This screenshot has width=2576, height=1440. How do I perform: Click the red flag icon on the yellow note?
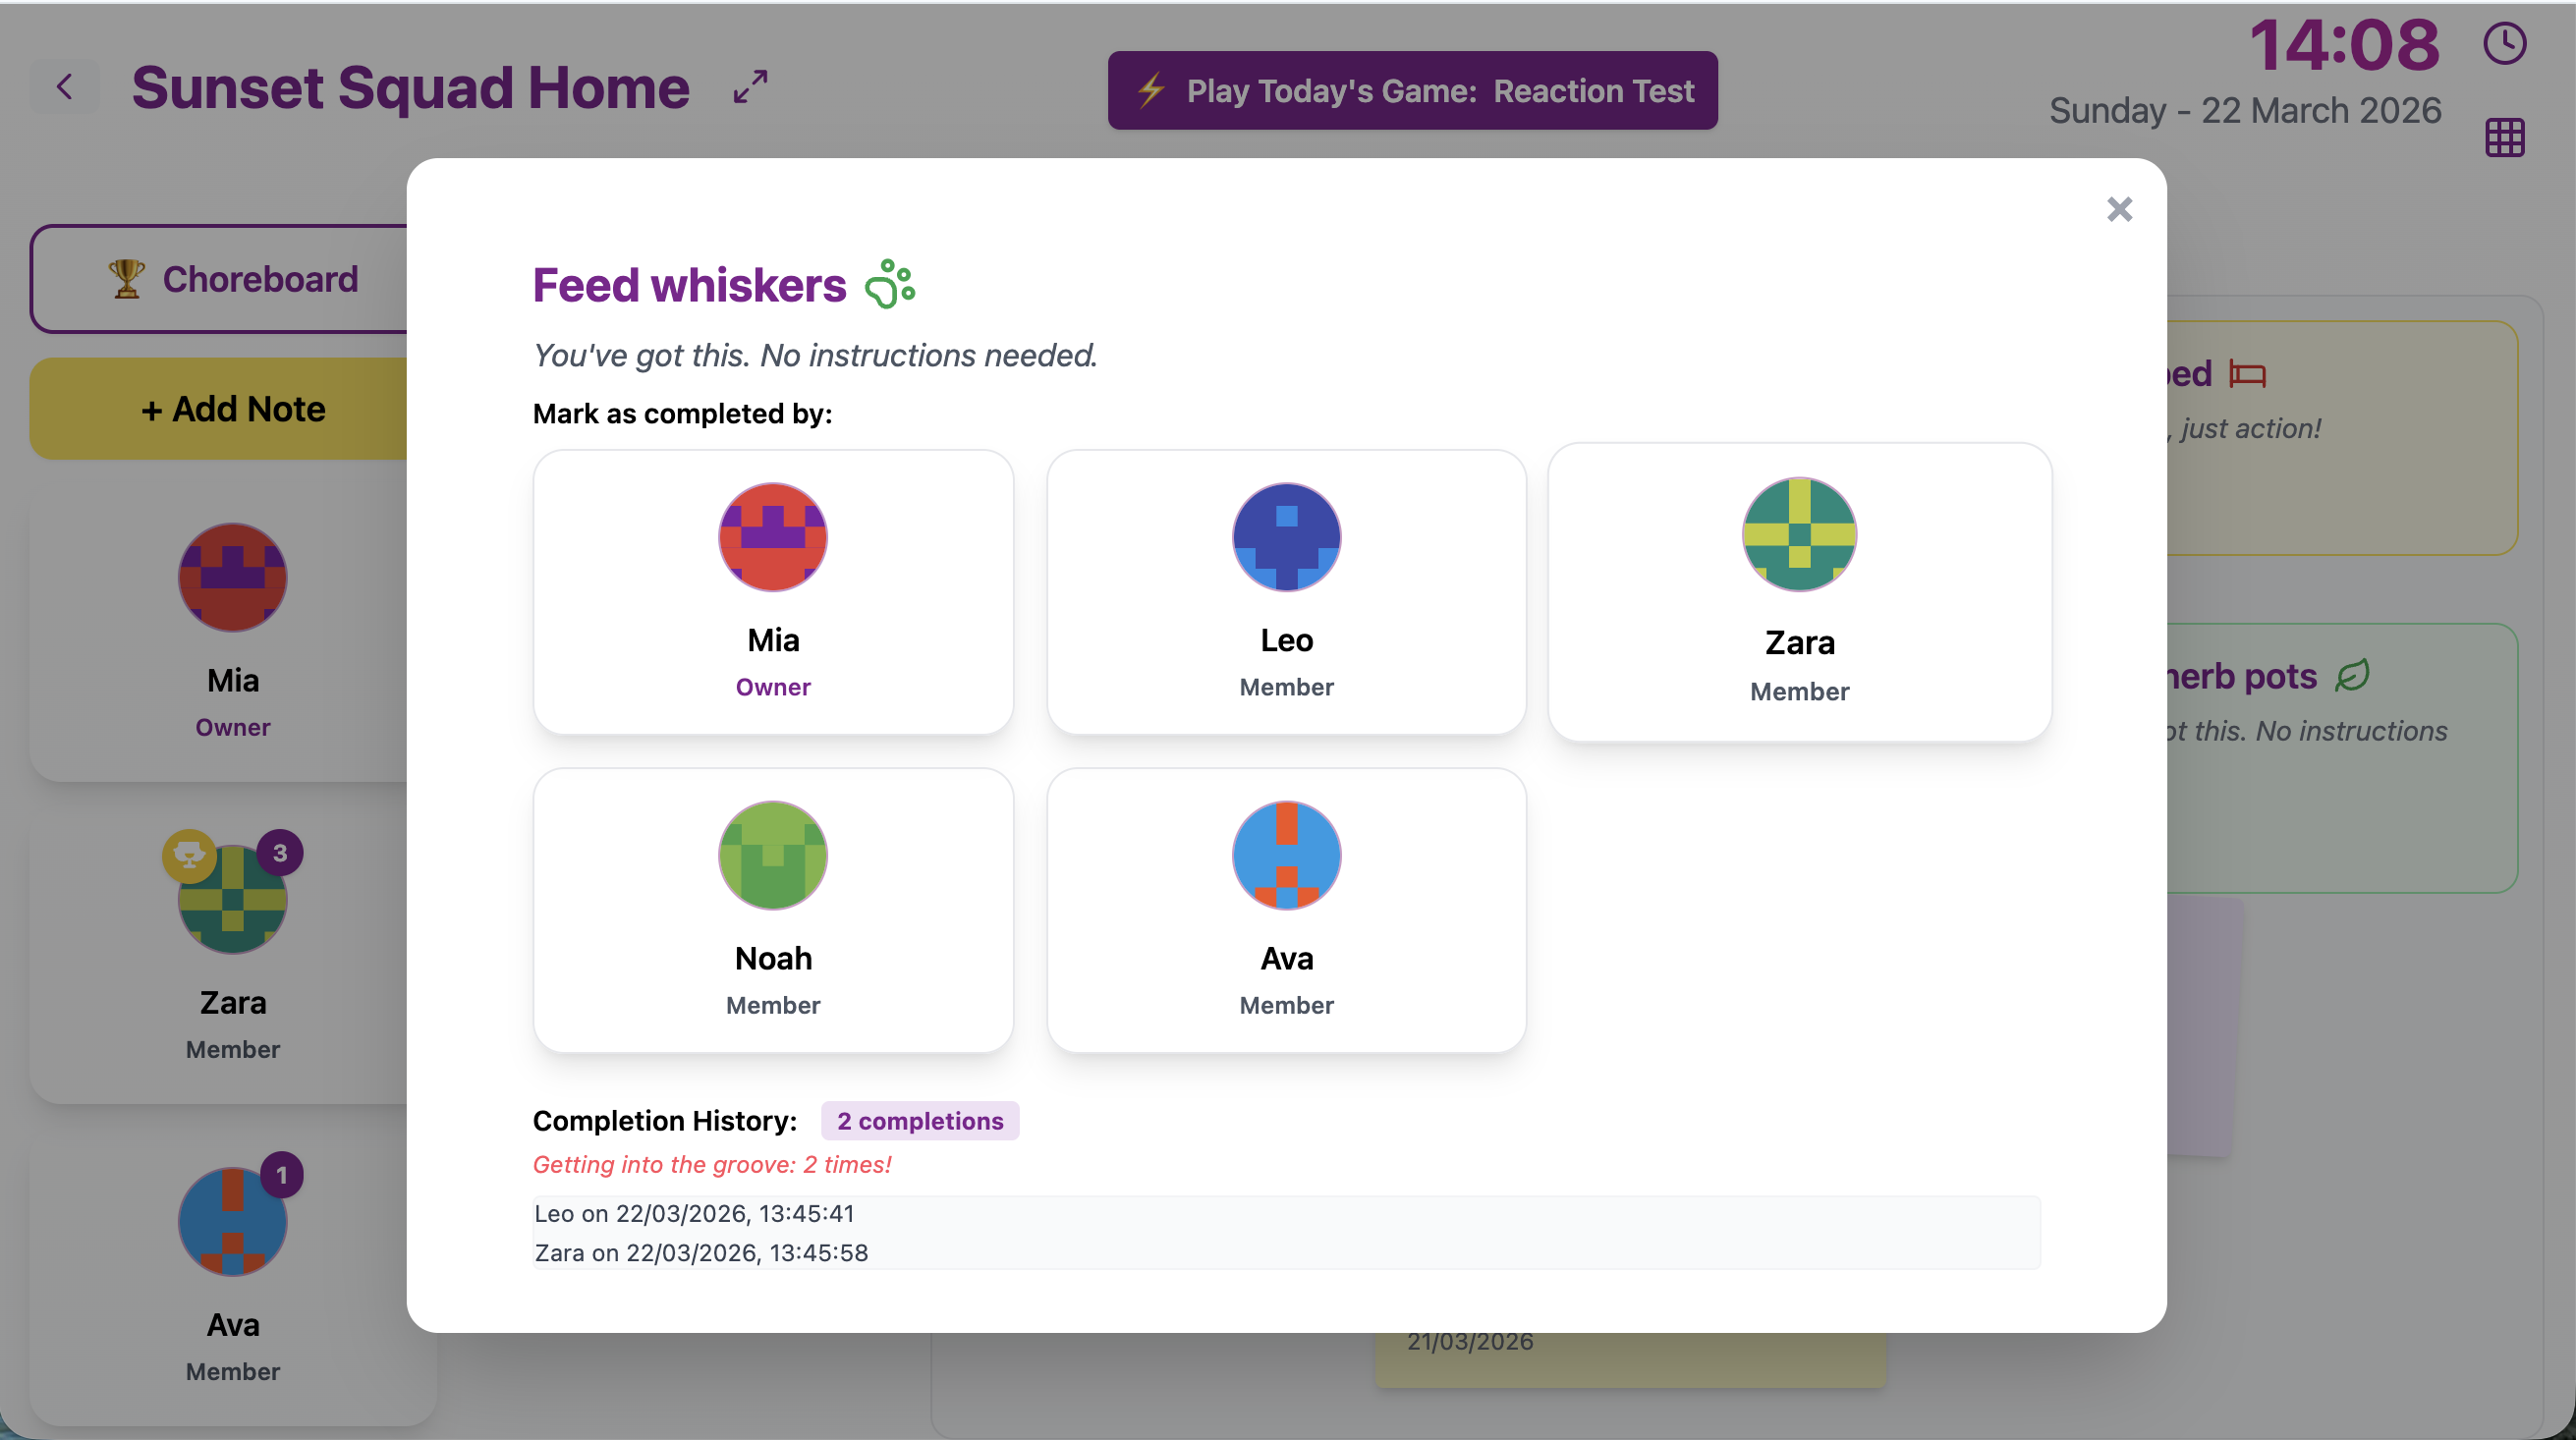coord(2251,373)
